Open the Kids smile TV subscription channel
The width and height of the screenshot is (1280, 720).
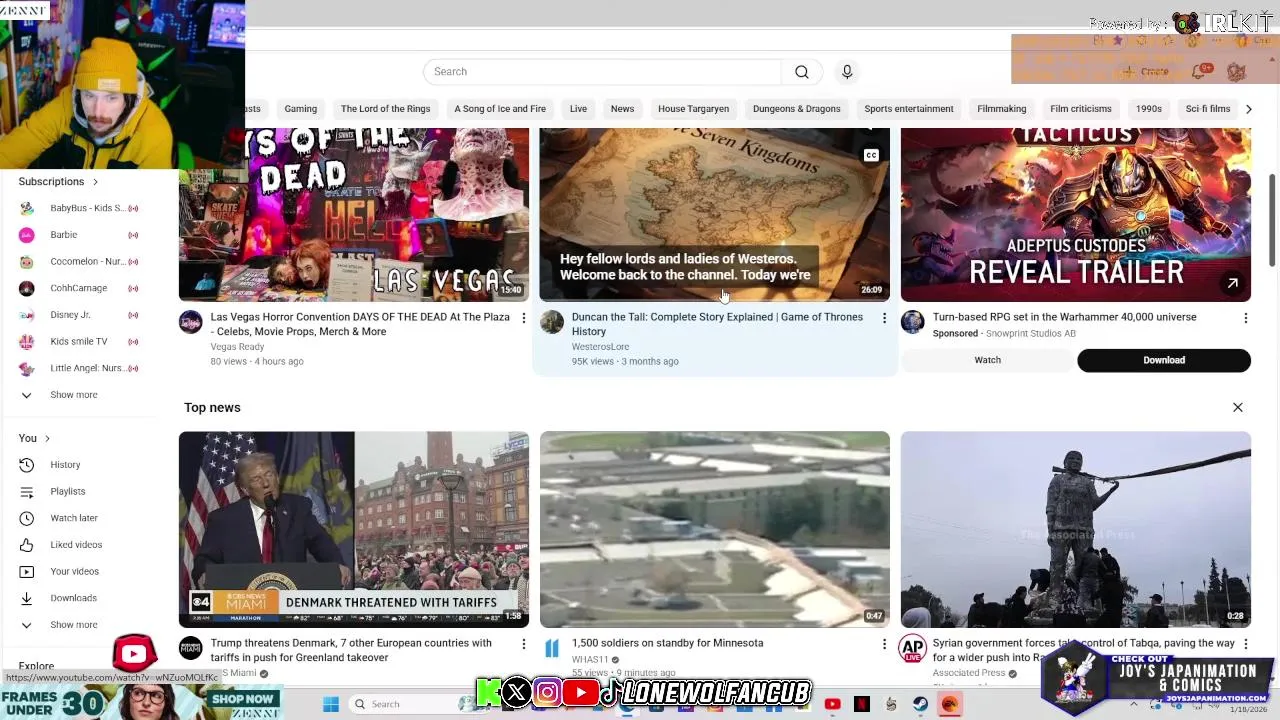80,342
